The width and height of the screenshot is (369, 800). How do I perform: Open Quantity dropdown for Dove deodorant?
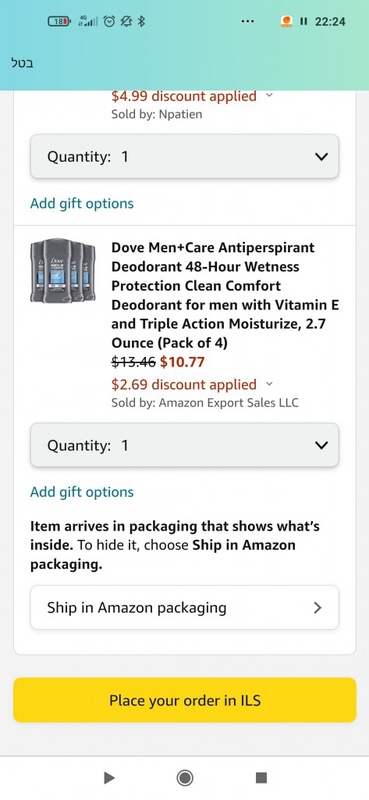[184, 445]
